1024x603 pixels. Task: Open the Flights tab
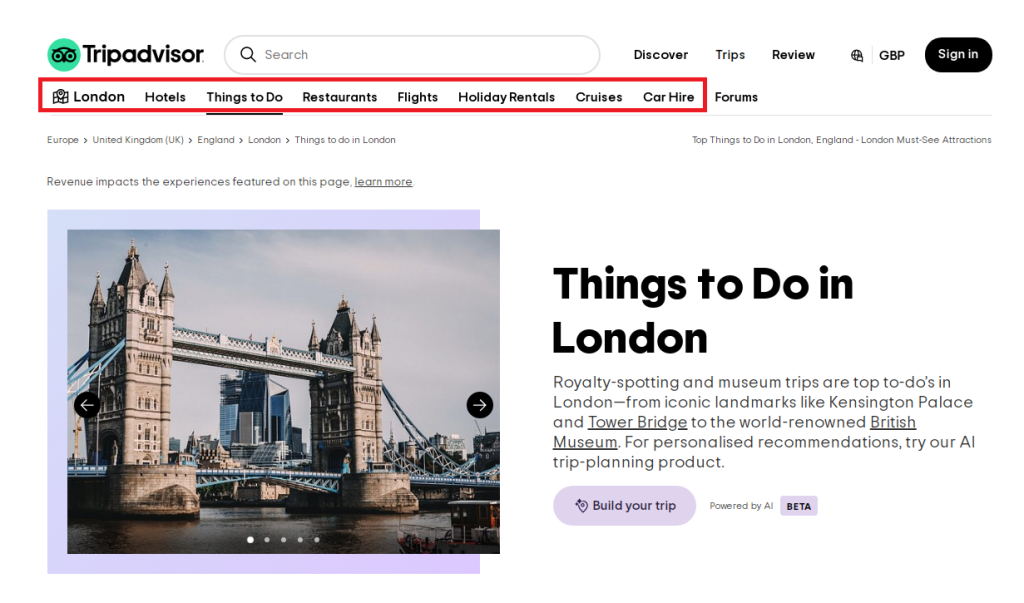click(417, 97)
